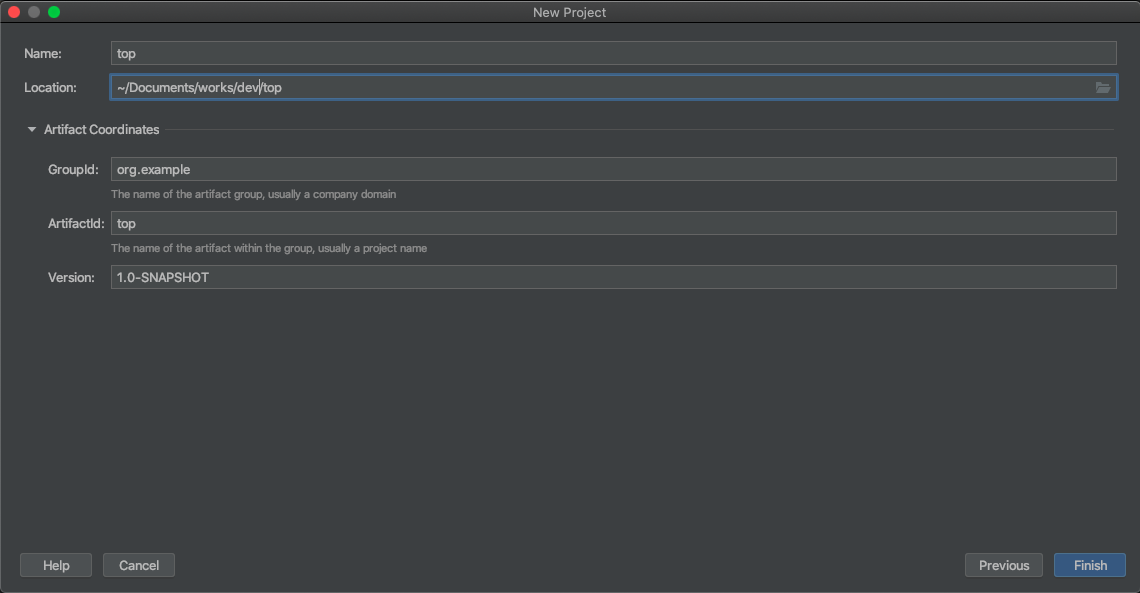Open Help for New Project
This screenshot has height=593, width=1140.
tap(56, 565)
